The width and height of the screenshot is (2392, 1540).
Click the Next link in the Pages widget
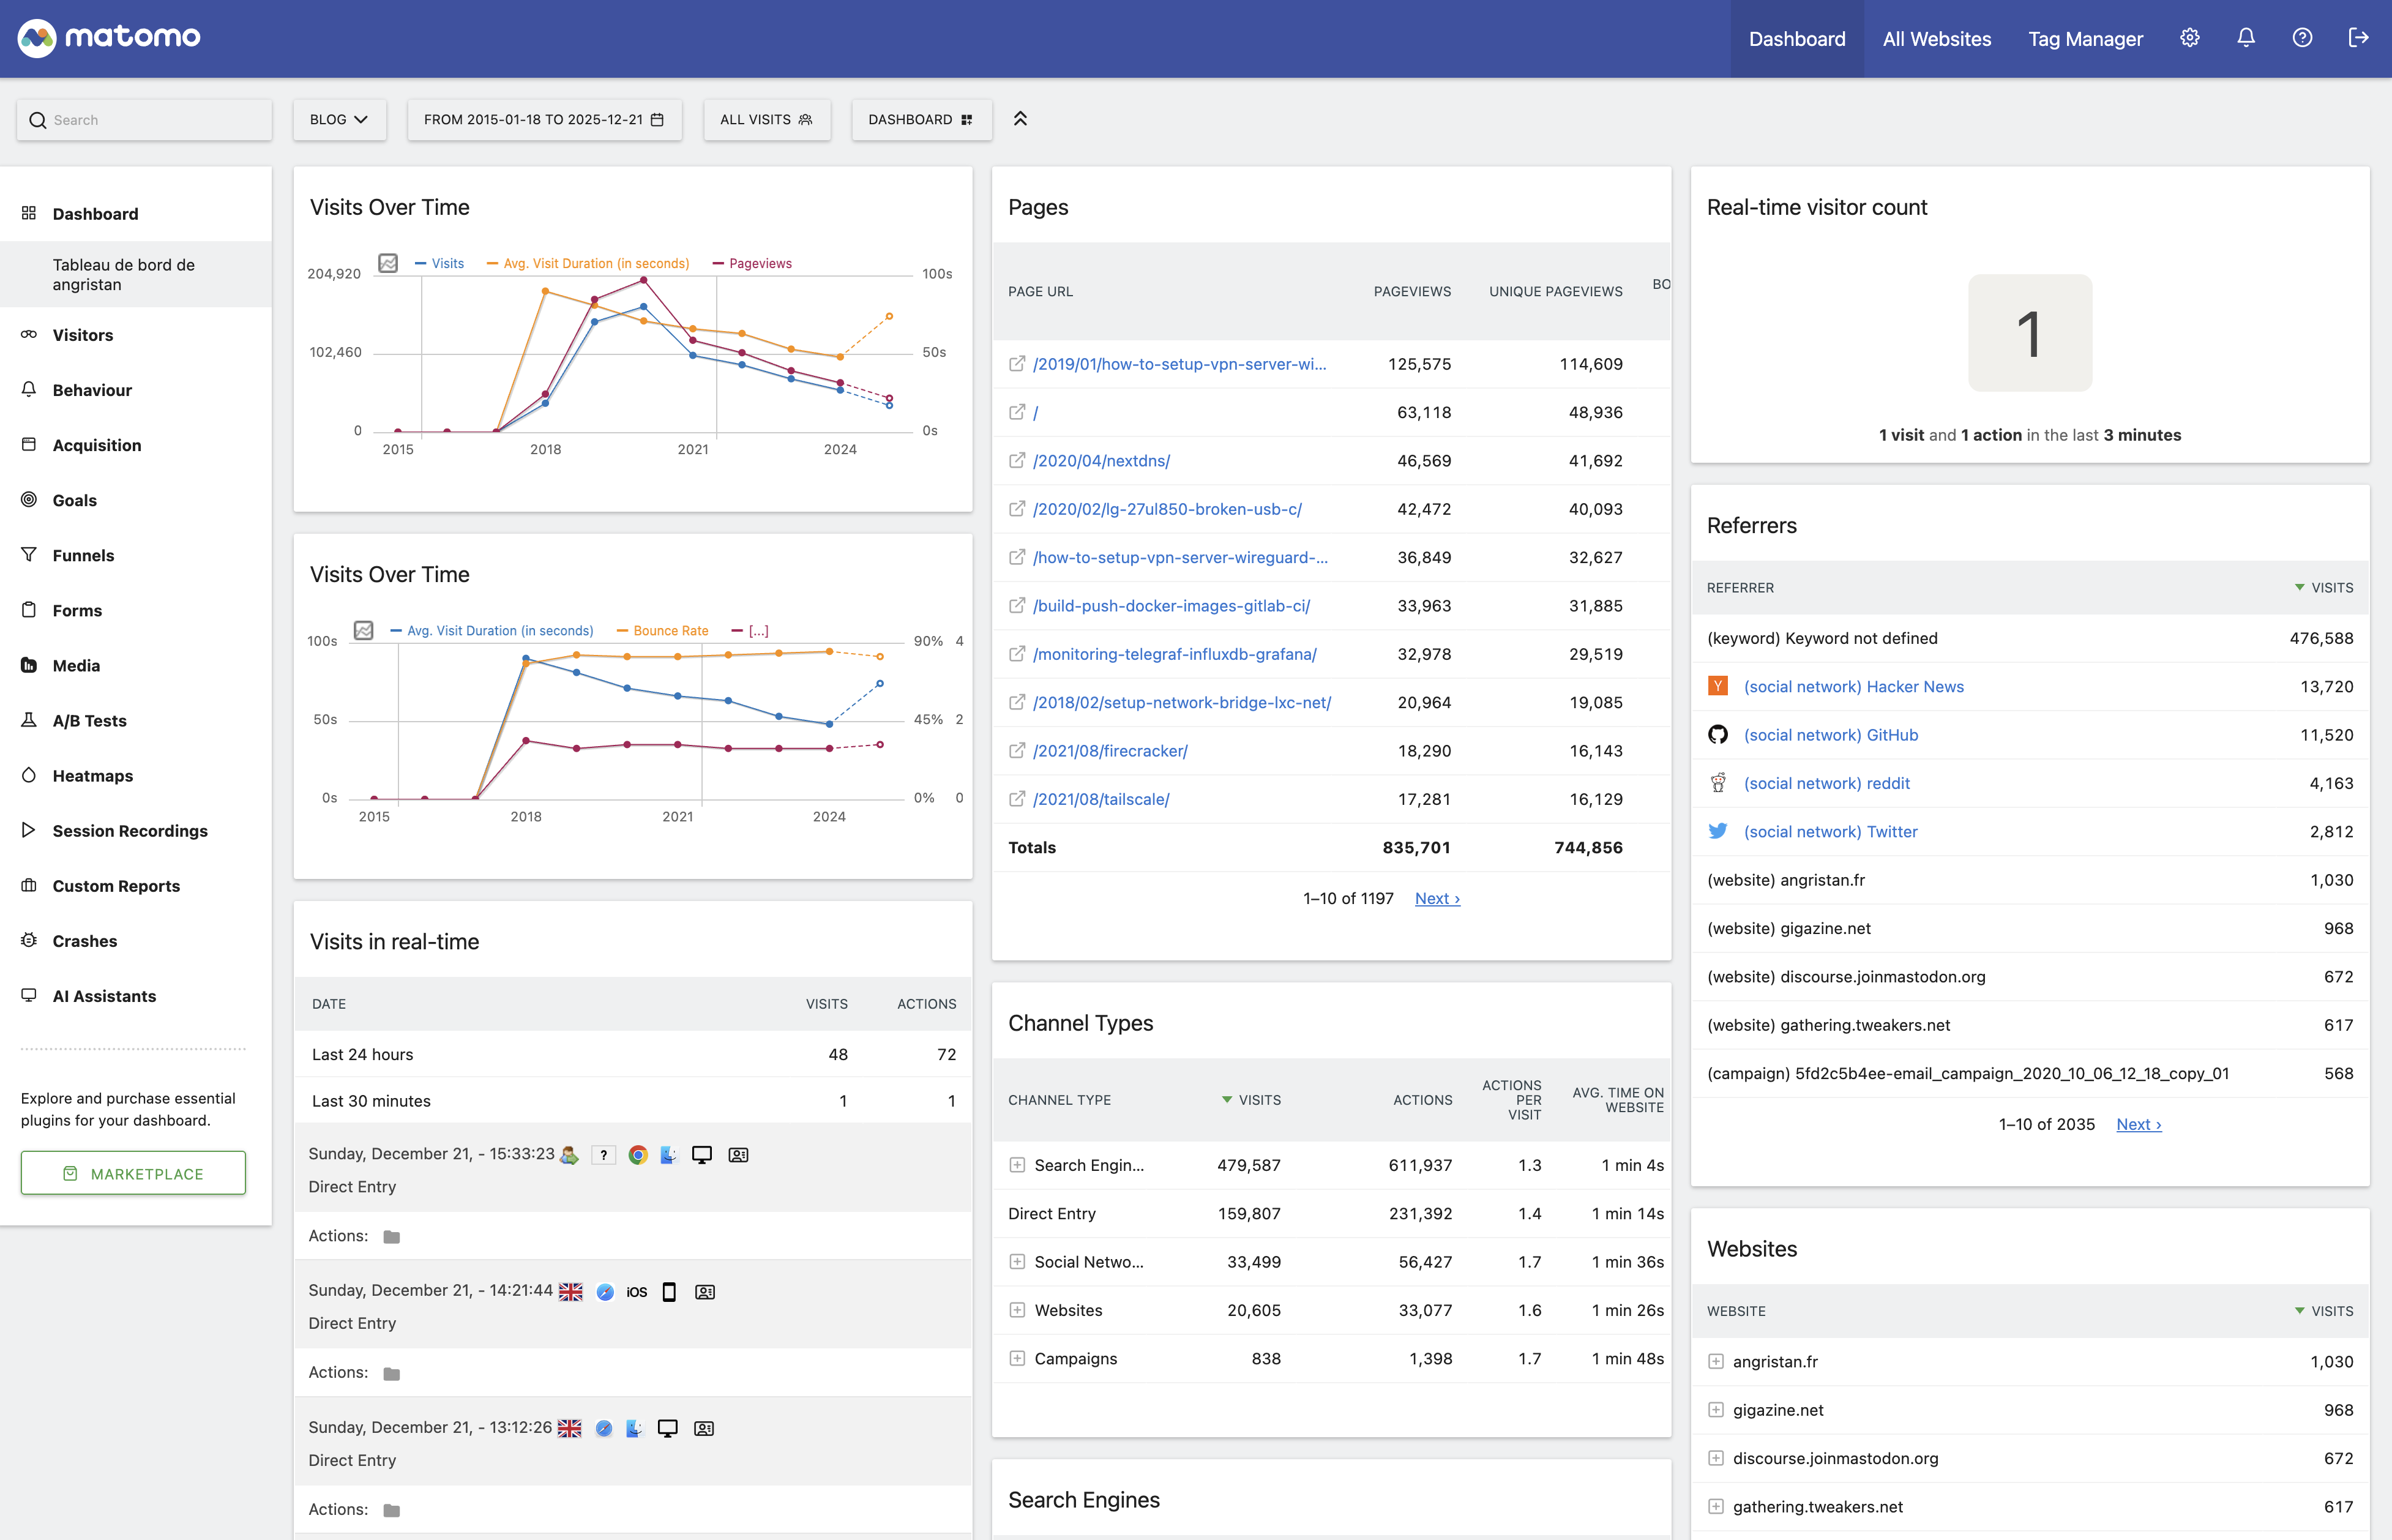[x=1436, y=898]
